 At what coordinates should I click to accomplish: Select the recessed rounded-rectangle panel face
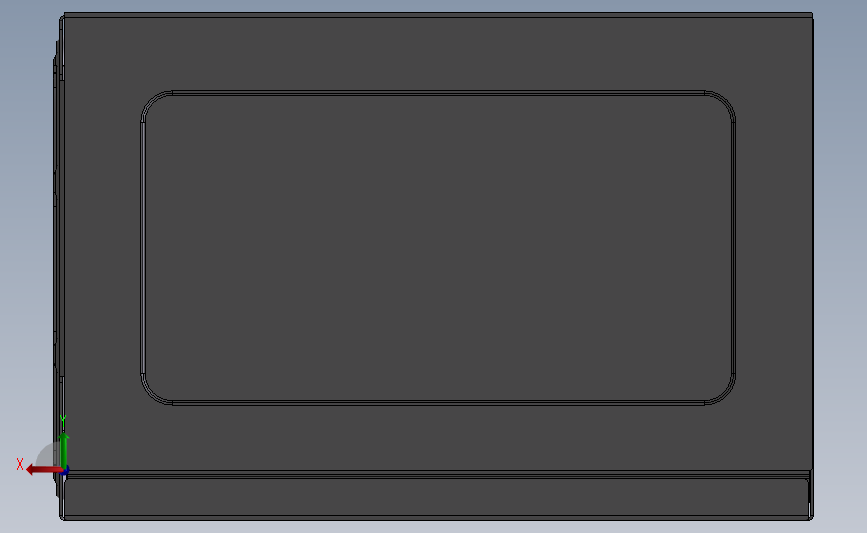(438, 248)
